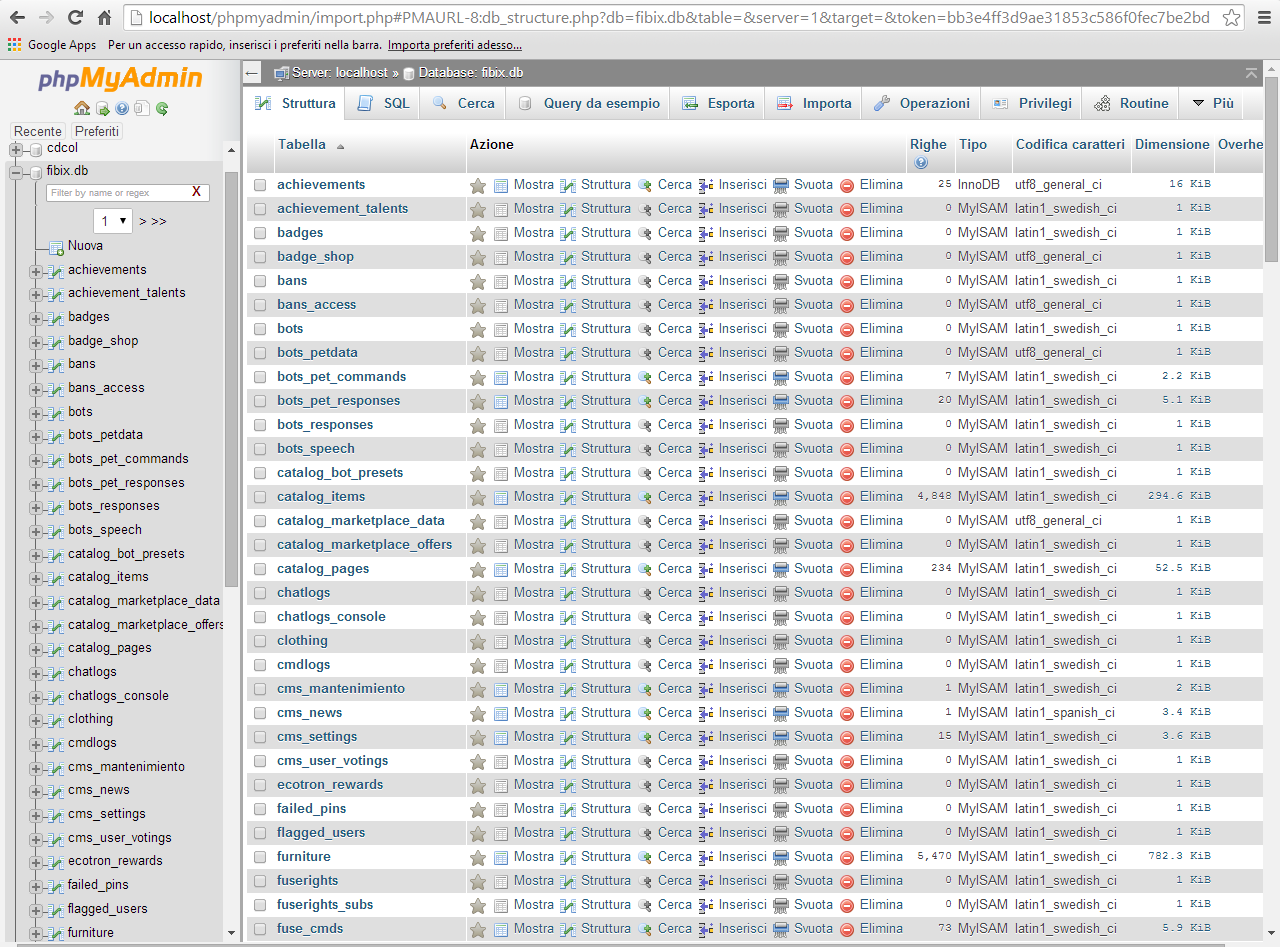Screen dimensions: 1280x947
Task: Click Mostra browse icon in bans row
Action: 502,281
